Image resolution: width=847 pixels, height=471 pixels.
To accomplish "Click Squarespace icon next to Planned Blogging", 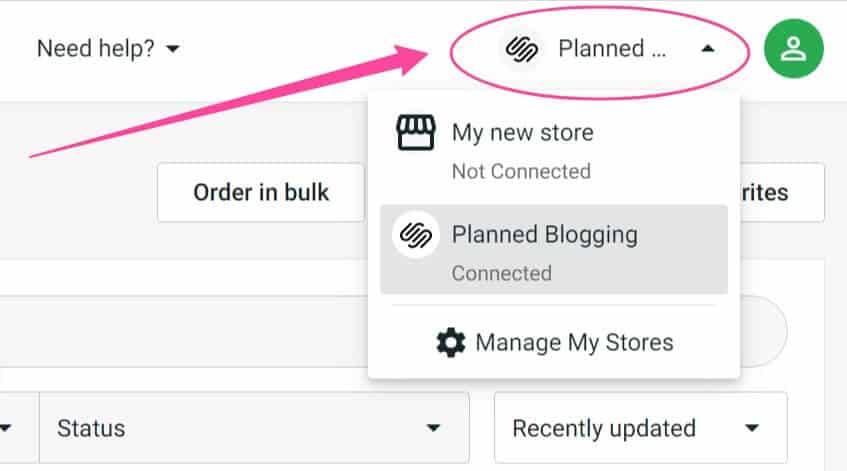I will pyautogui.click(x=415, y=235).
